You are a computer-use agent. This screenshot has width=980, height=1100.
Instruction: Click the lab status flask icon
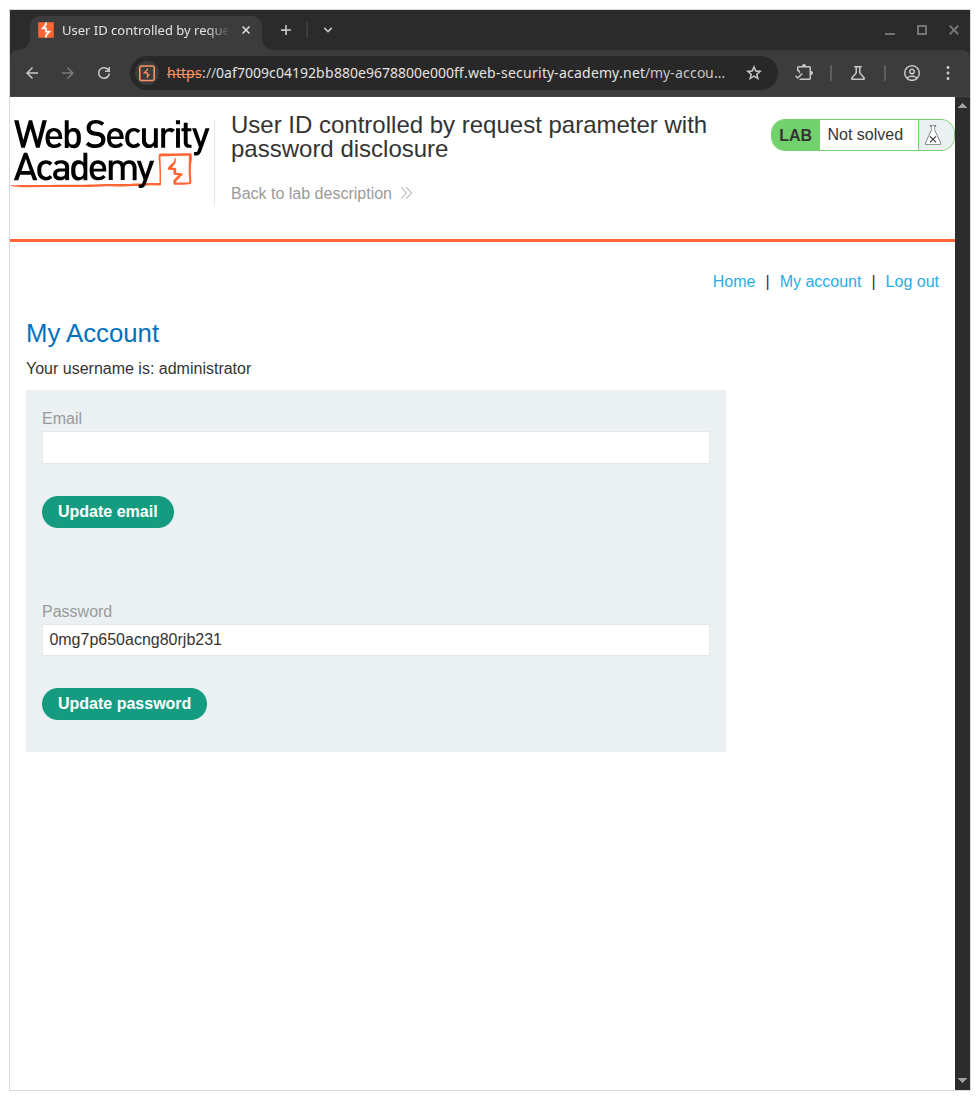pos(933,135)
